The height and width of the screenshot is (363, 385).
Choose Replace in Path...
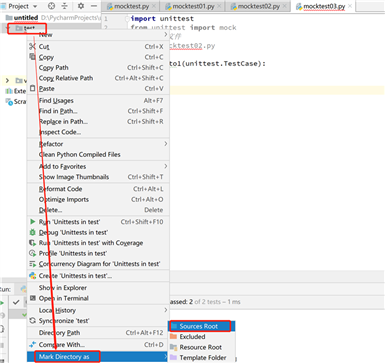tap(98, 121)
